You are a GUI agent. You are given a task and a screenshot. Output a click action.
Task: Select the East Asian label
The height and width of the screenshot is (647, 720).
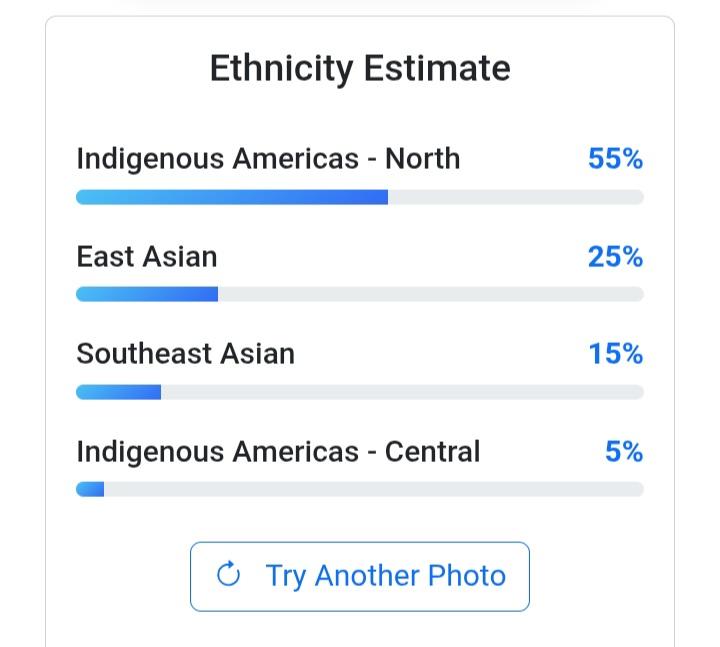[147, 257]
